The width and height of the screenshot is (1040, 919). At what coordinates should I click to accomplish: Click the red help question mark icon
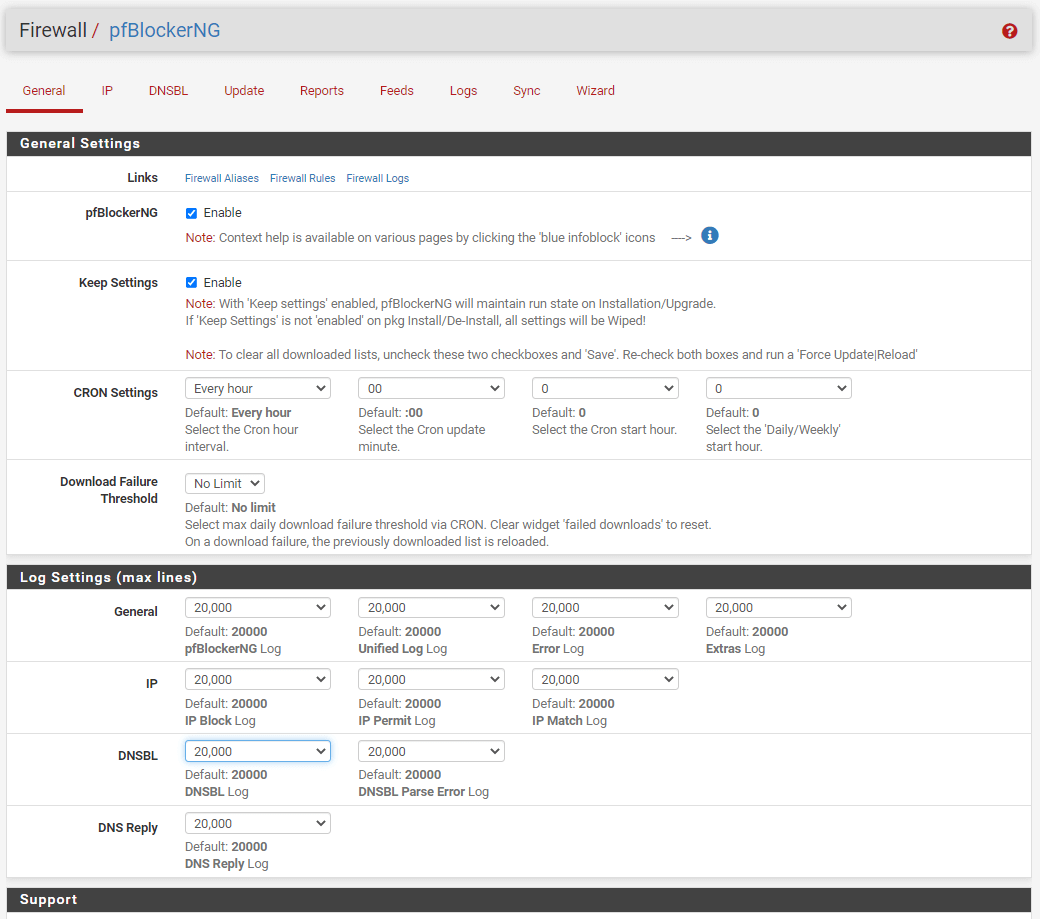[1009, 31]
